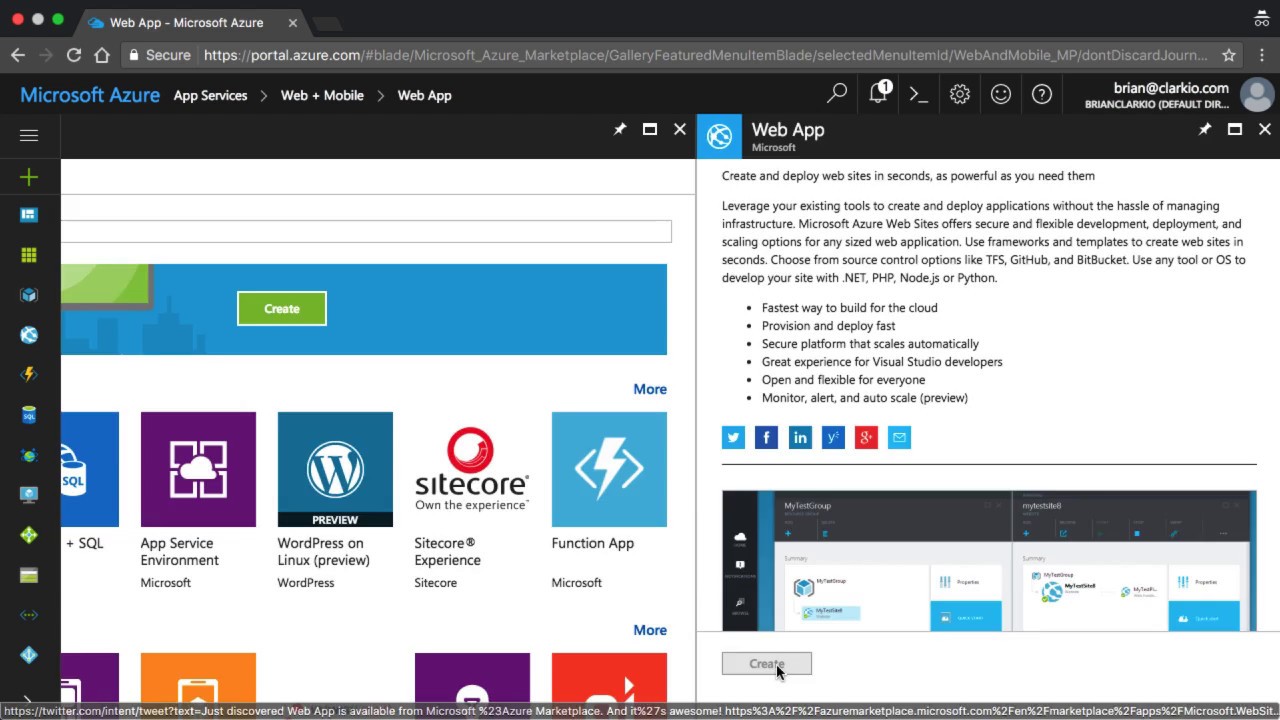
Task: Click Web + Mobile breadcrumb
Action: coord(322,95)
